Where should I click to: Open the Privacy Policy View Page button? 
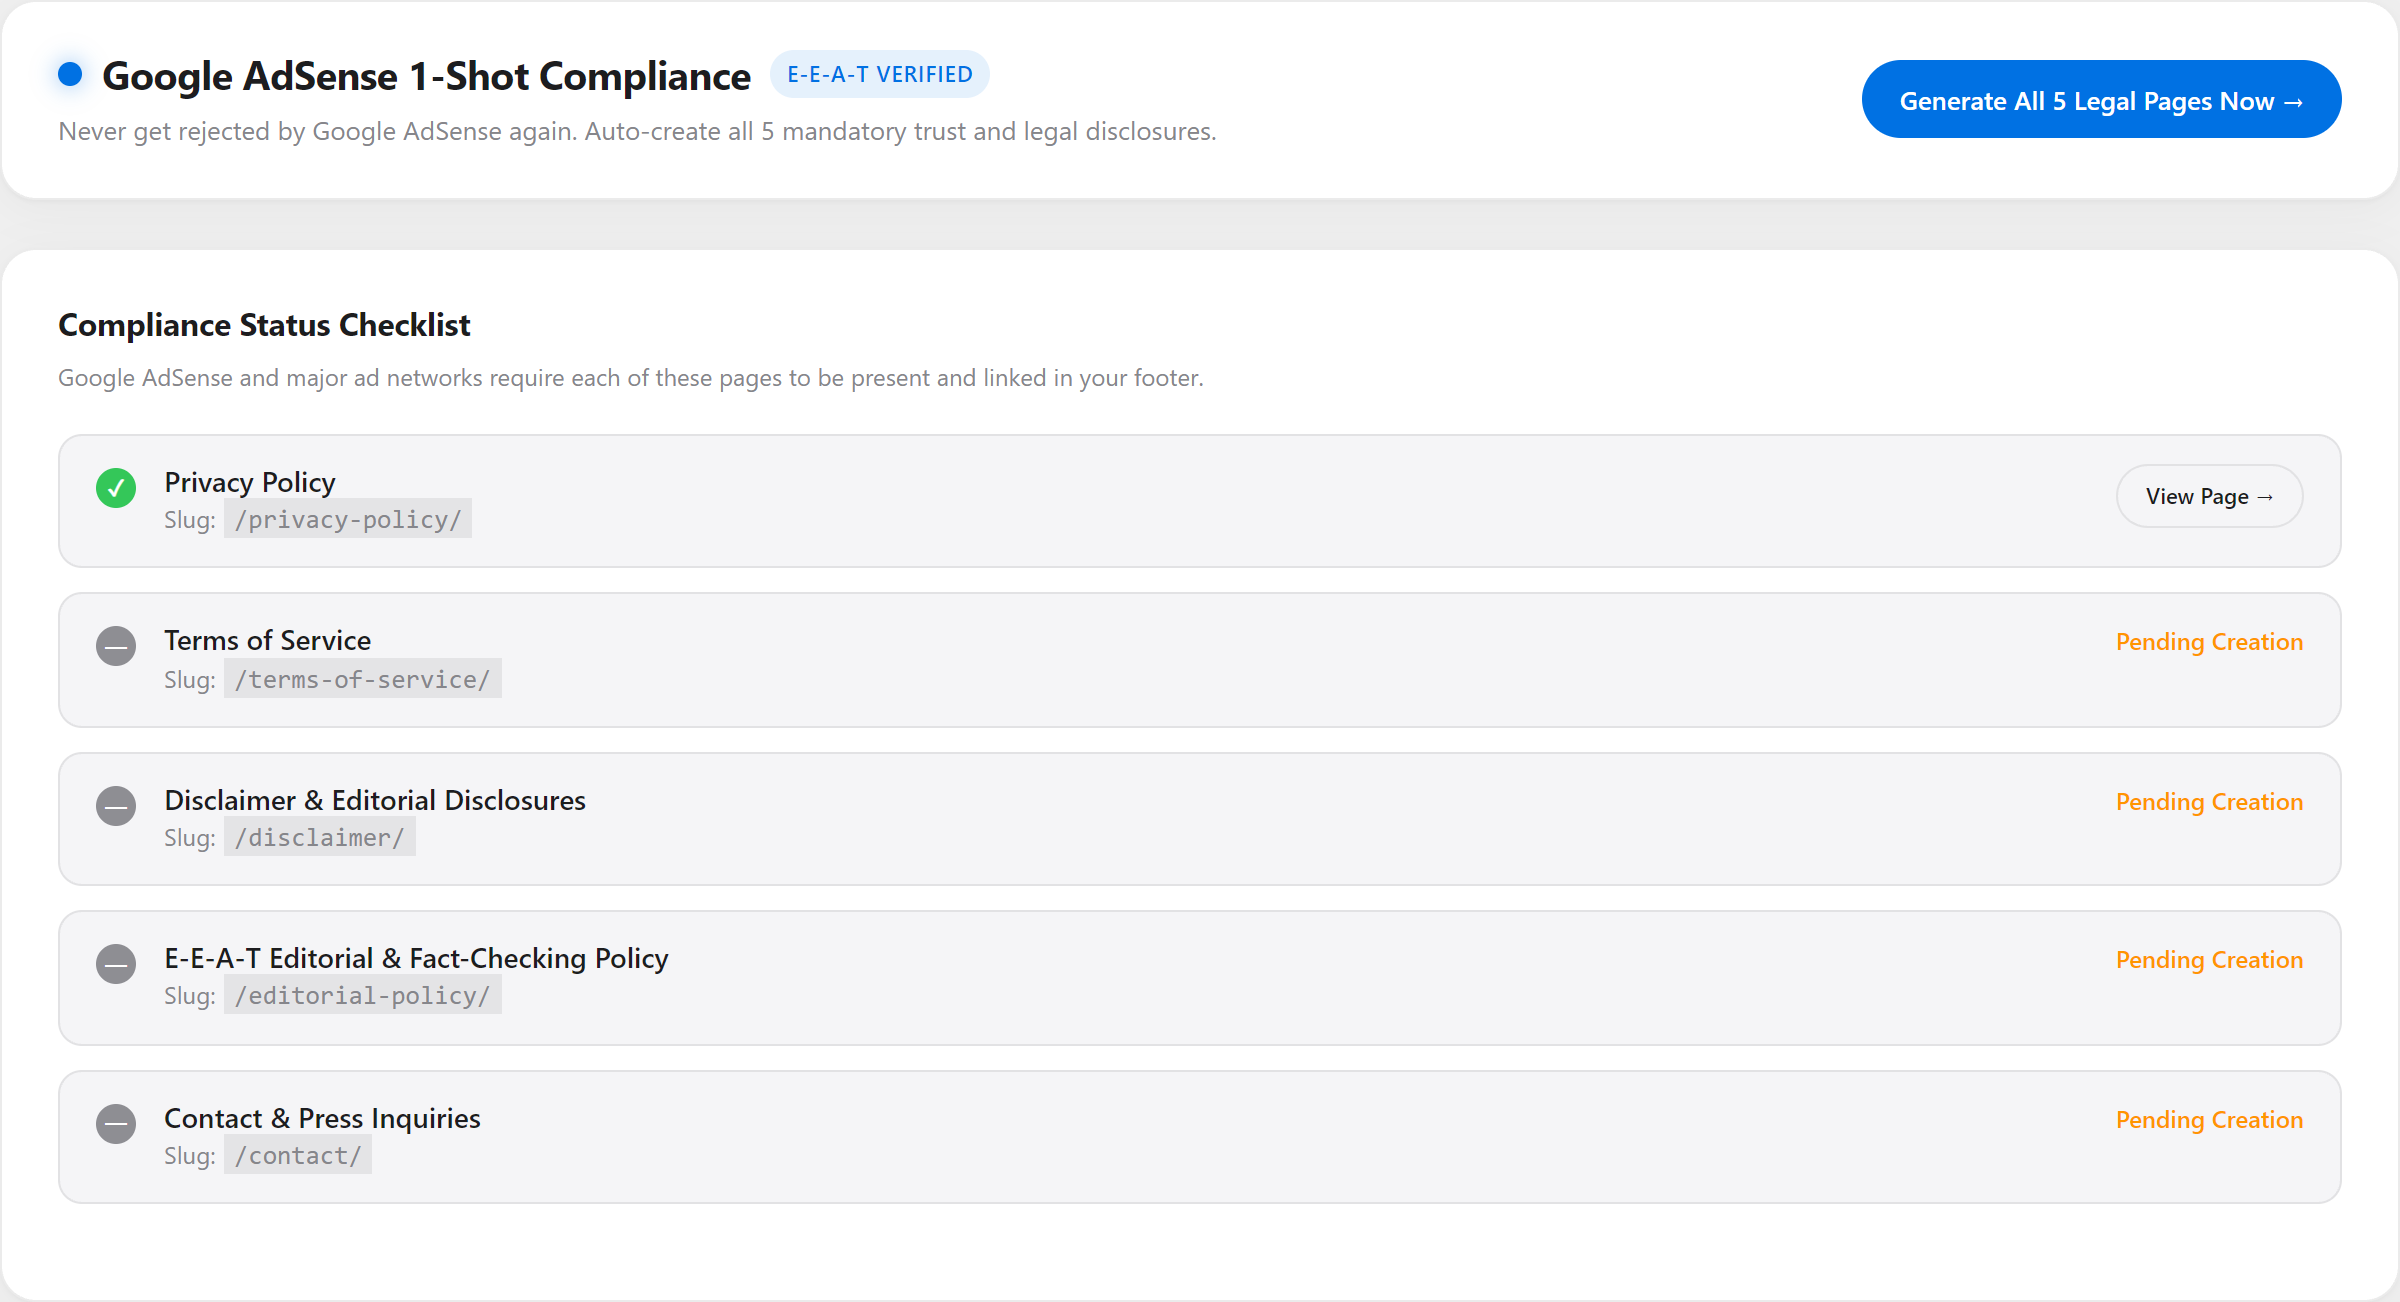[x=2209, y=496]
